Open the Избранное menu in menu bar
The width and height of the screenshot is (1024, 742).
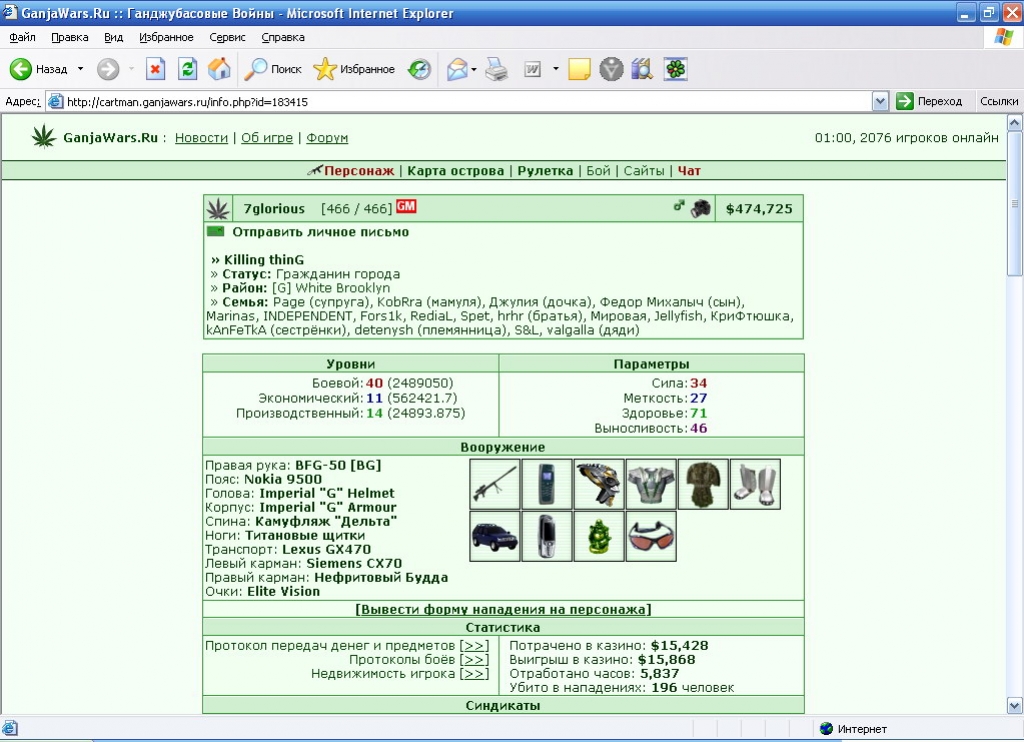point(167,37)
